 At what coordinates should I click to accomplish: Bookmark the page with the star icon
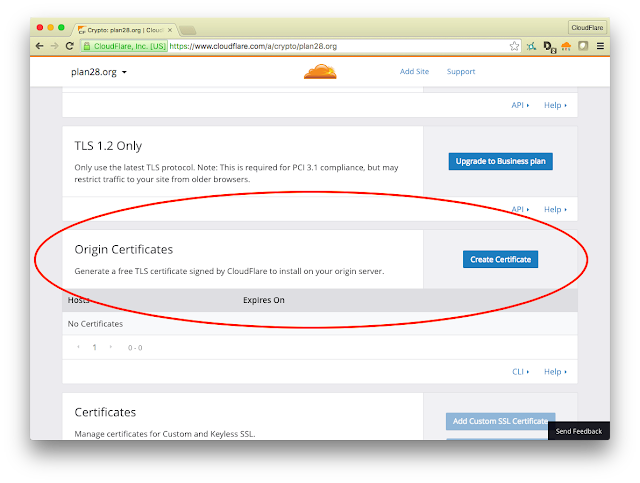click(x=514, y=46)
